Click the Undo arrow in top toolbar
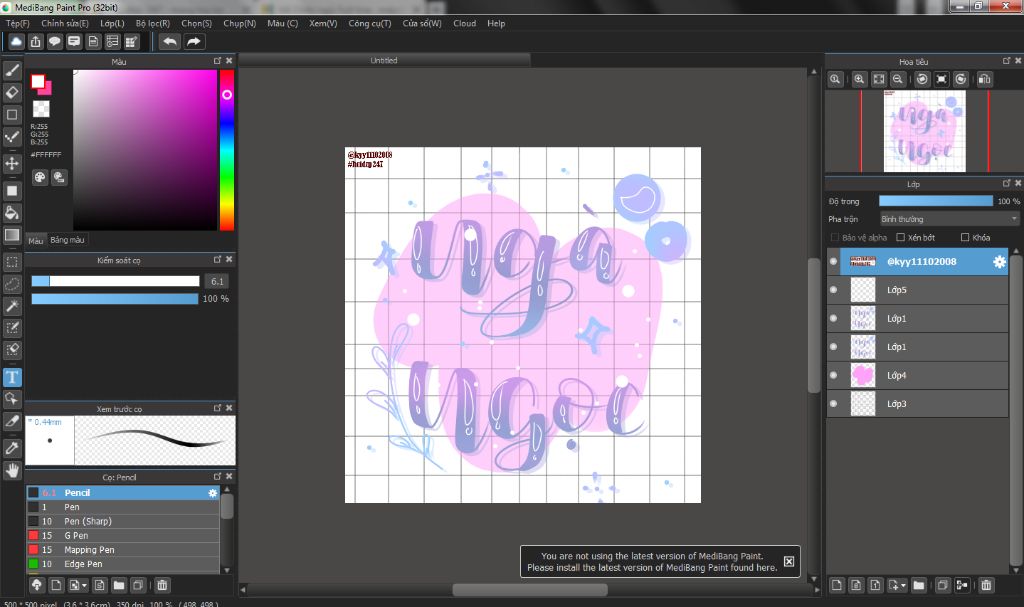Image resolution: width=1024 pixels, height=607 pixels. [170, 42]
